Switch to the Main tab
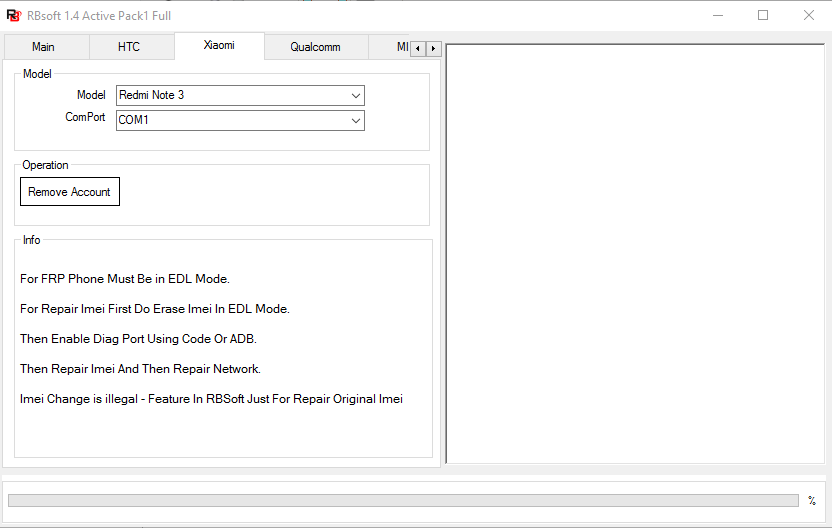The width and height of the screenshot is (832, 528). [x=44, y=47]
